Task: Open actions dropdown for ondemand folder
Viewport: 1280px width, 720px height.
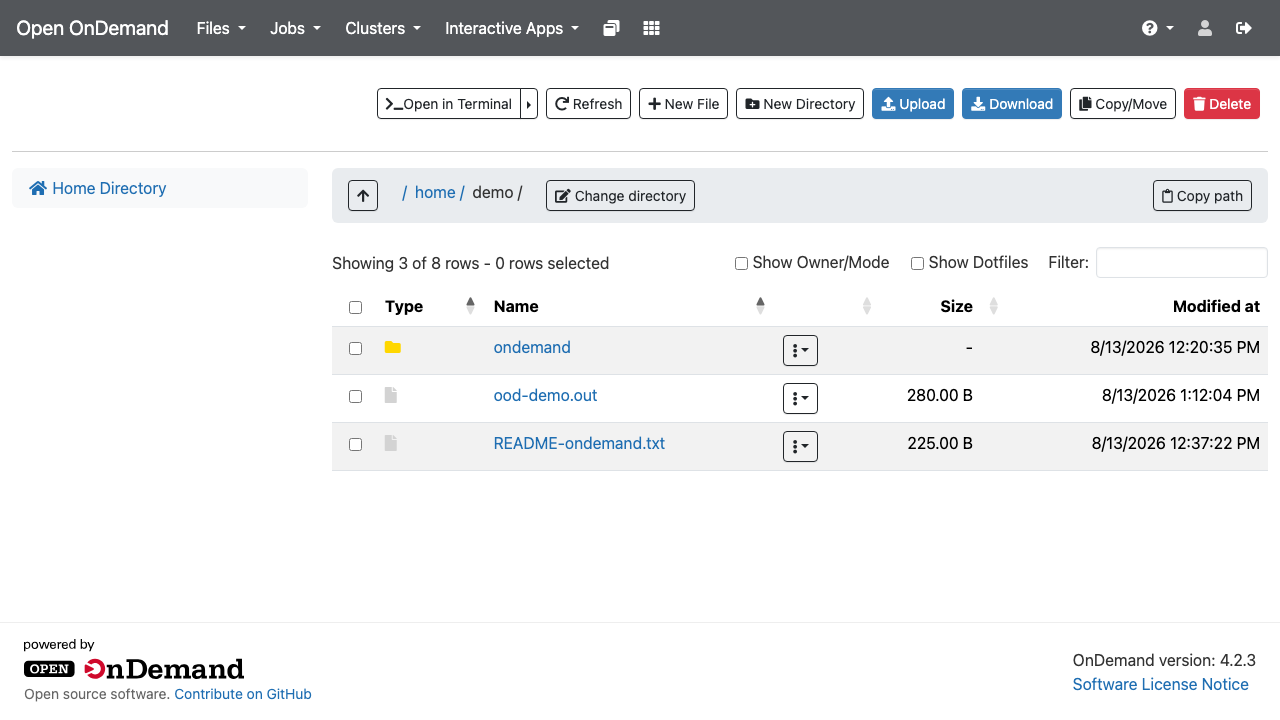Action: 800,350
